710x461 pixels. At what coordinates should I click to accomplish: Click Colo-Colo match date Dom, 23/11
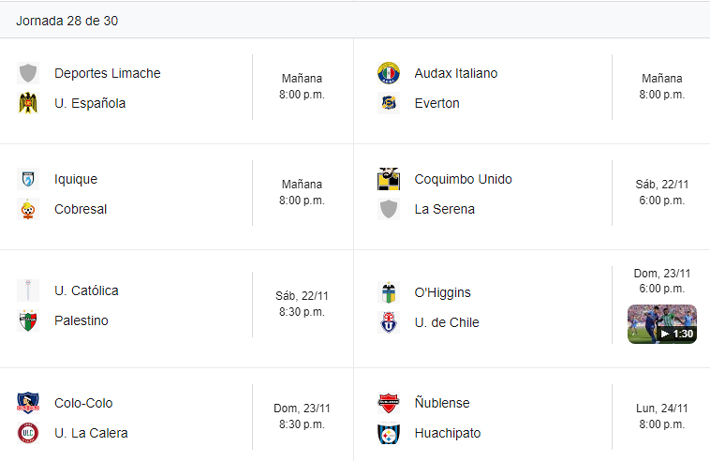[x=302, y=408]
